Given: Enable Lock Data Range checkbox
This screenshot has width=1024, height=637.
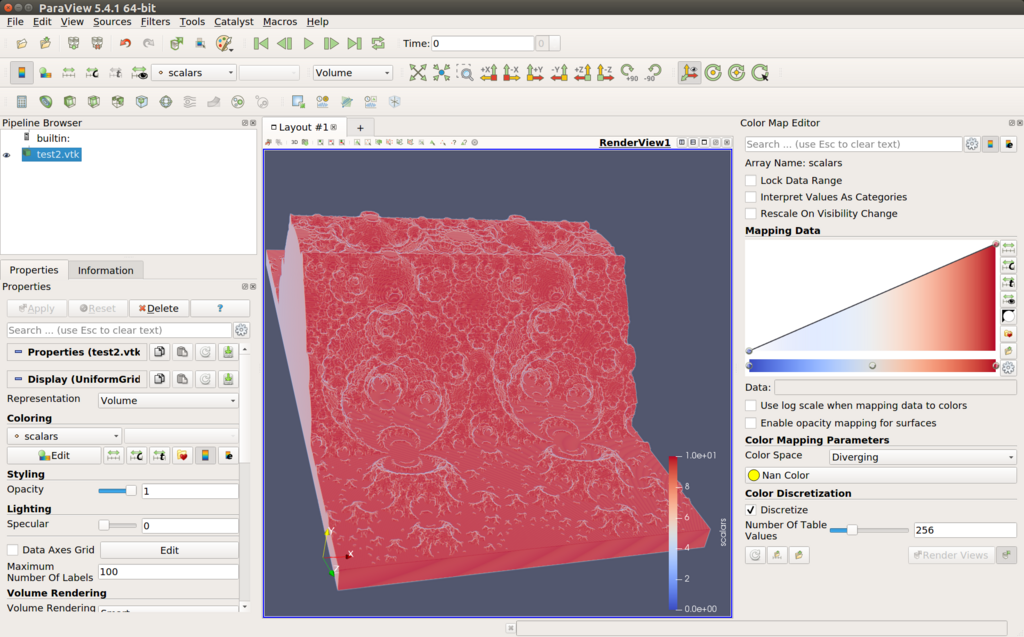Looking at the screenshot, I should tap(751, 180).
